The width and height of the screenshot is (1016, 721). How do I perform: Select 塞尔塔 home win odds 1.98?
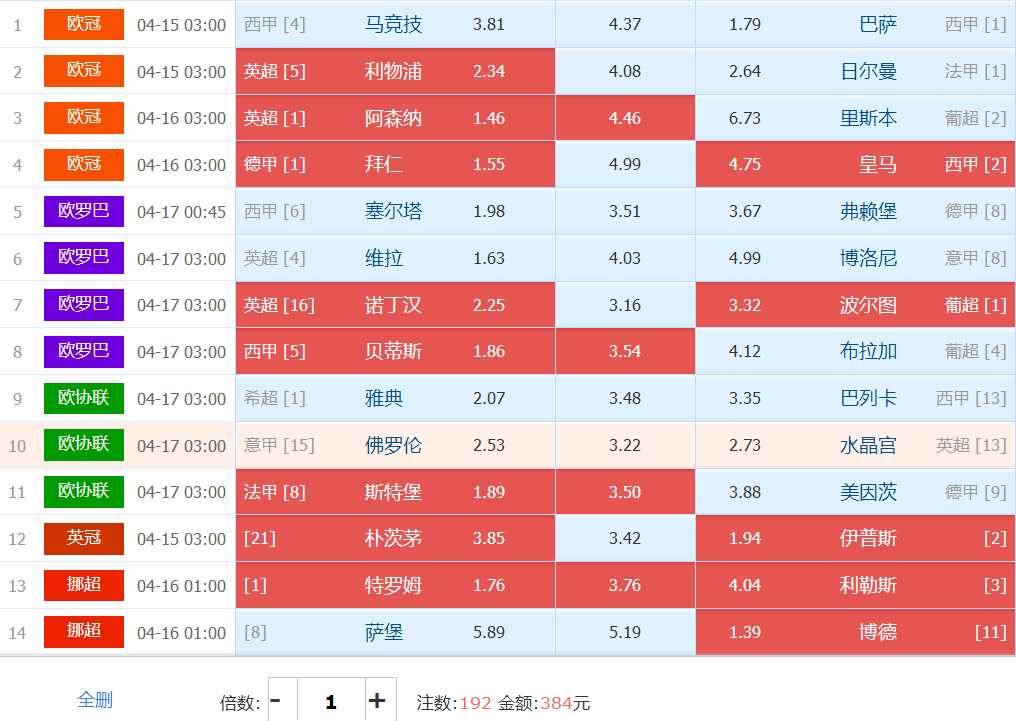395,211
